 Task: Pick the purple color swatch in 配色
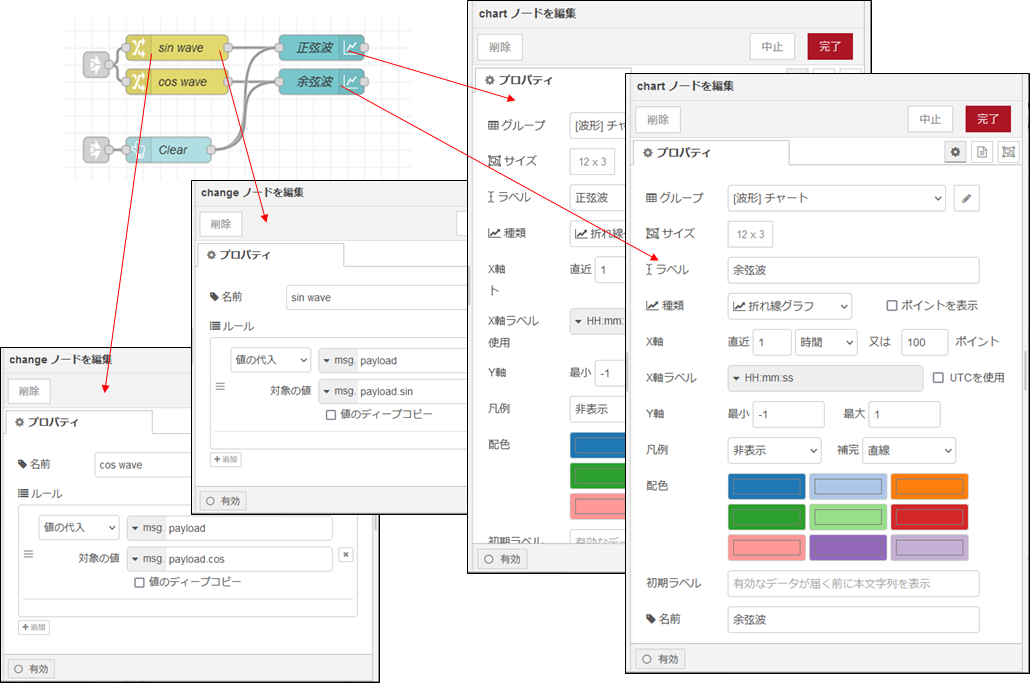848,548
